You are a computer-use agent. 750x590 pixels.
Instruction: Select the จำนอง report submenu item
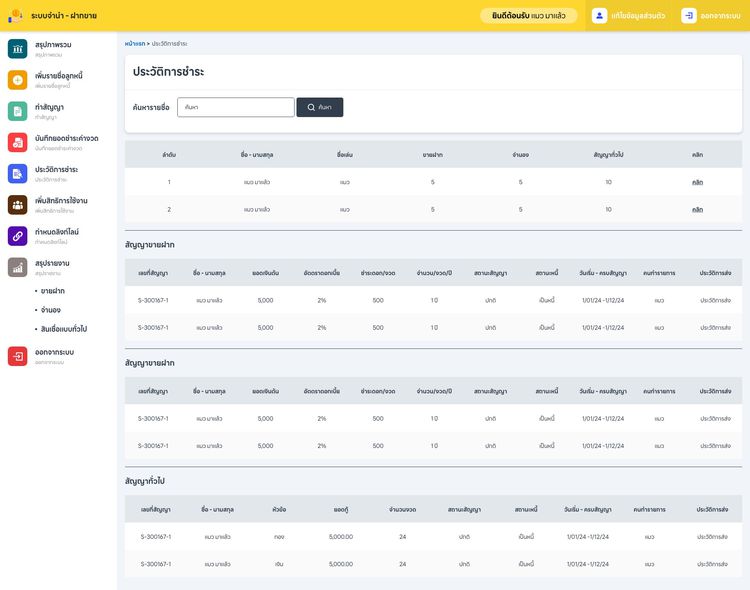coord(51,310)
